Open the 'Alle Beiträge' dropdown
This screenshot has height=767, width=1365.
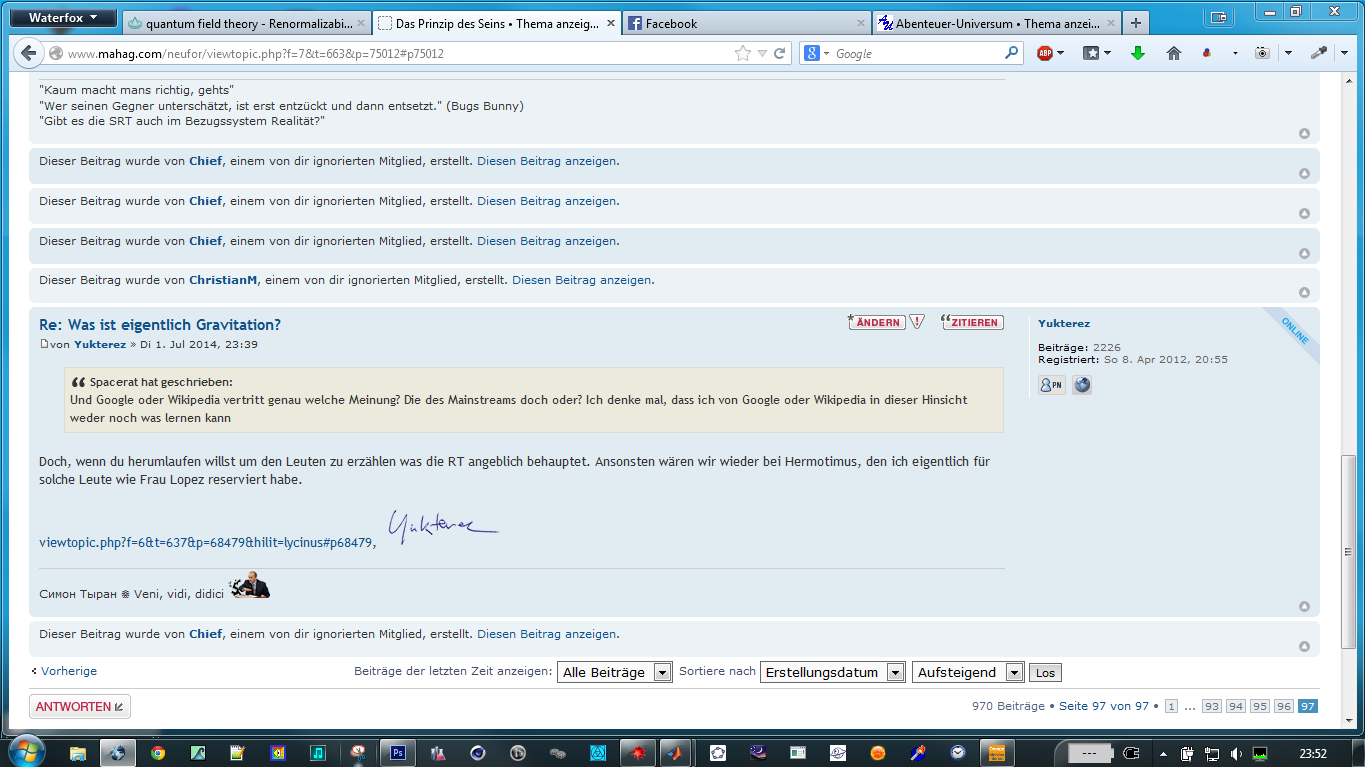coord(614,673)
